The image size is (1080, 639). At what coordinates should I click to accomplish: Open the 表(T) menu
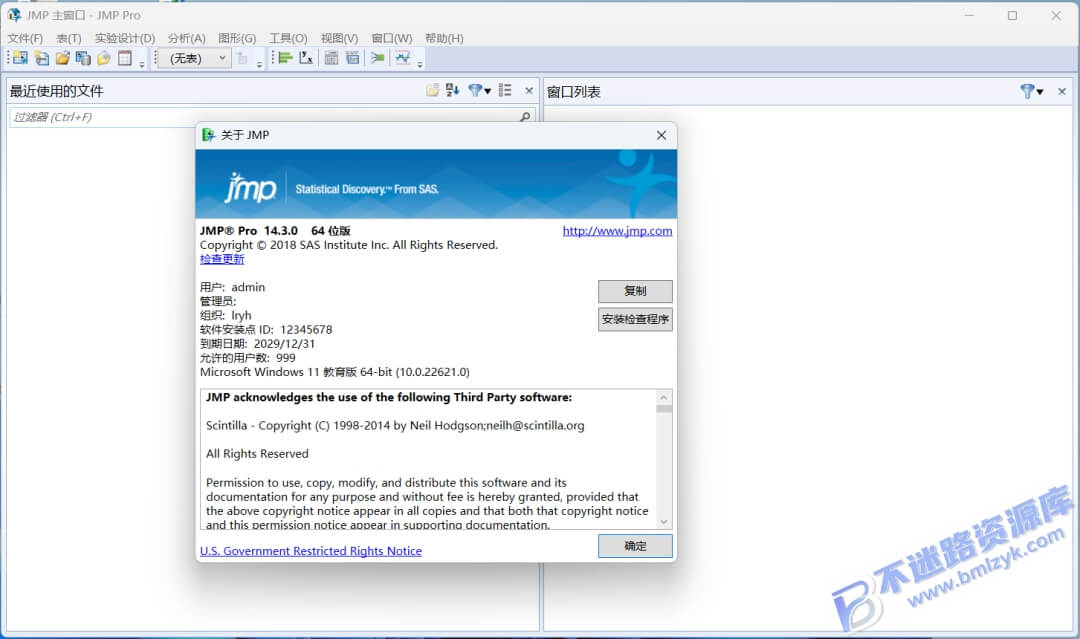tap(69, 39)
